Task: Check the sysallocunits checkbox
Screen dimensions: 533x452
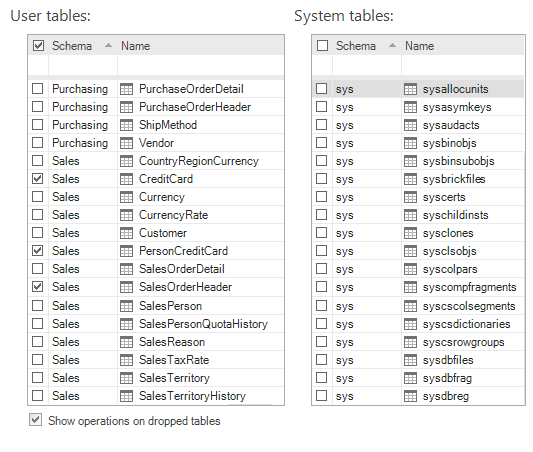Action: 322,89
